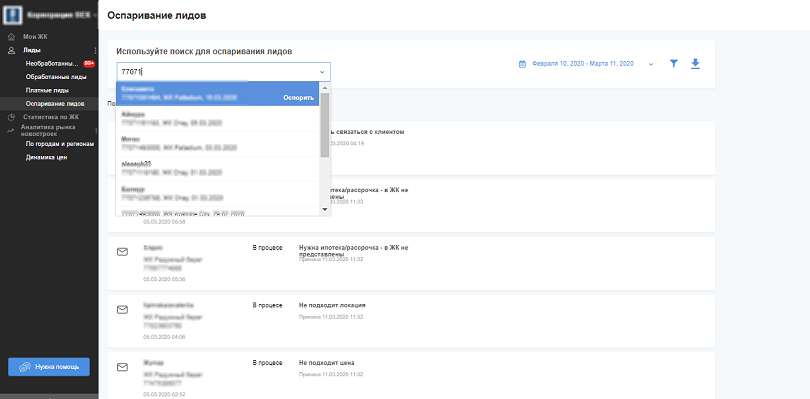Click the dropdown list scrollbar thumb
The image size is (810, 399).
(x=325, y=125)
